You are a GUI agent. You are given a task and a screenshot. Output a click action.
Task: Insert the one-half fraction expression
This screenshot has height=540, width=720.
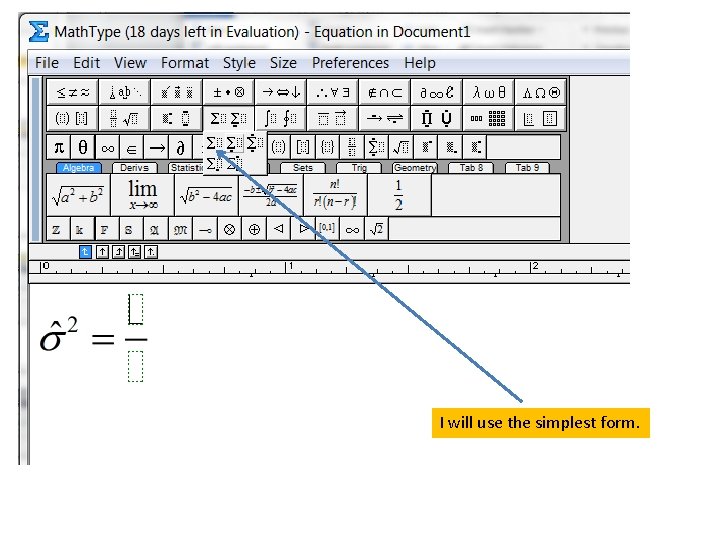pyautogui.click(x=399, y=195)
